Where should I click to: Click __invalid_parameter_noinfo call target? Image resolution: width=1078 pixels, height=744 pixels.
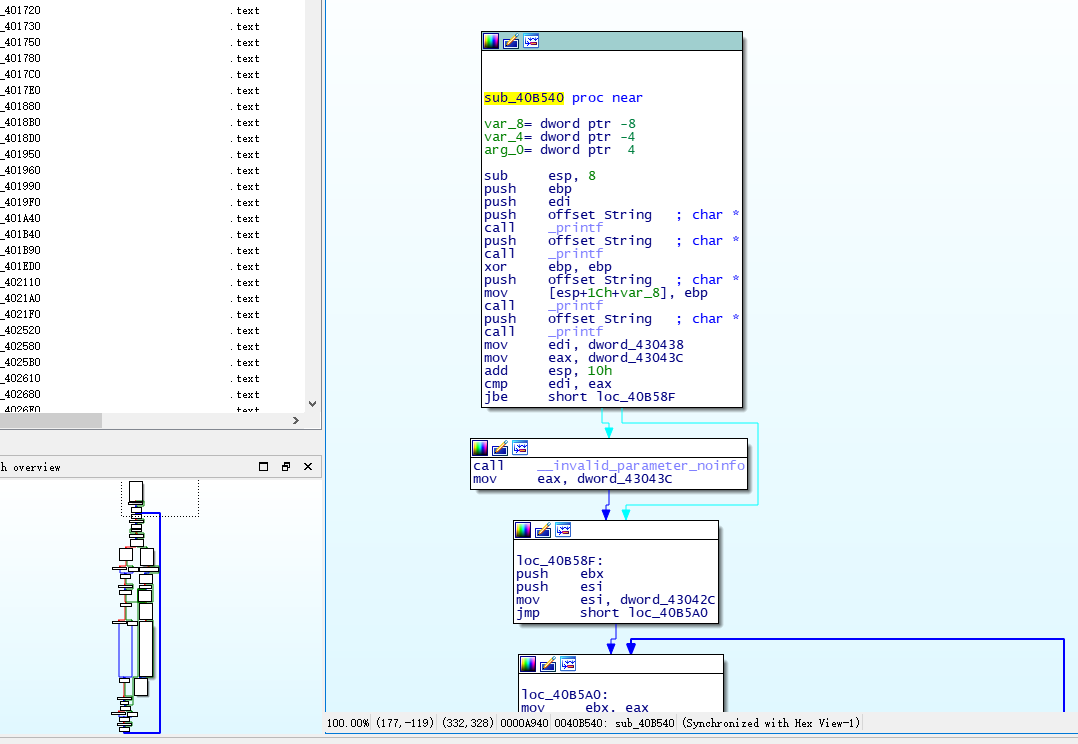(x=641, y=466)
